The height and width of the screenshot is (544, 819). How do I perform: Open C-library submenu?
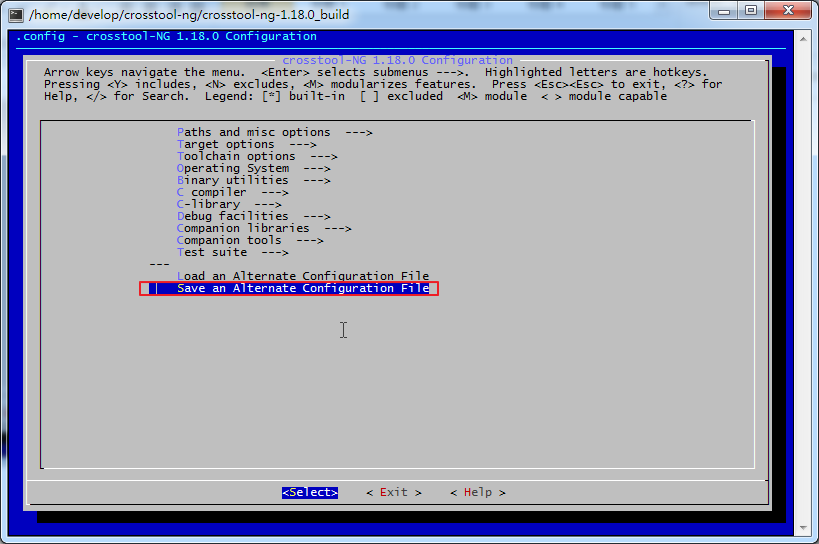click(229, 204)
